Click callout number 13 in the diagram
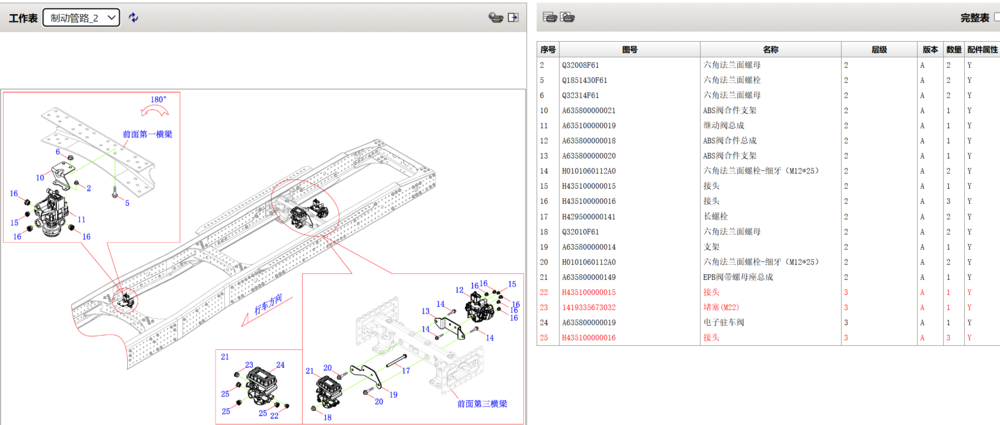 coord(426,311)
